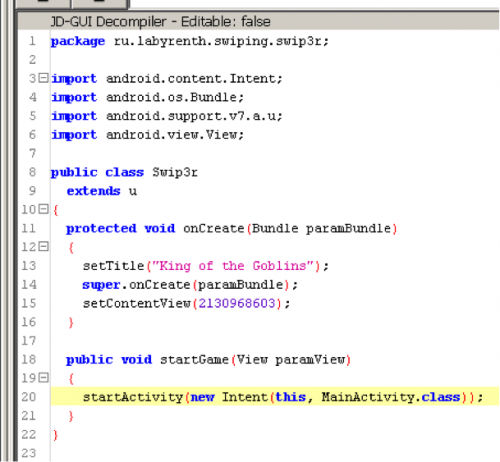Click import android.support.v7.a.u line
The height and width of the screenshot is (462, 500).
click(x=167, y=116)
